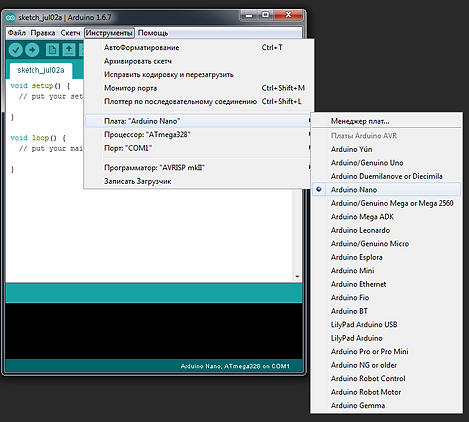This screenshot has height=422, width=469.
Task: Select the Arduino Mini board
Action: click(386, 271)
